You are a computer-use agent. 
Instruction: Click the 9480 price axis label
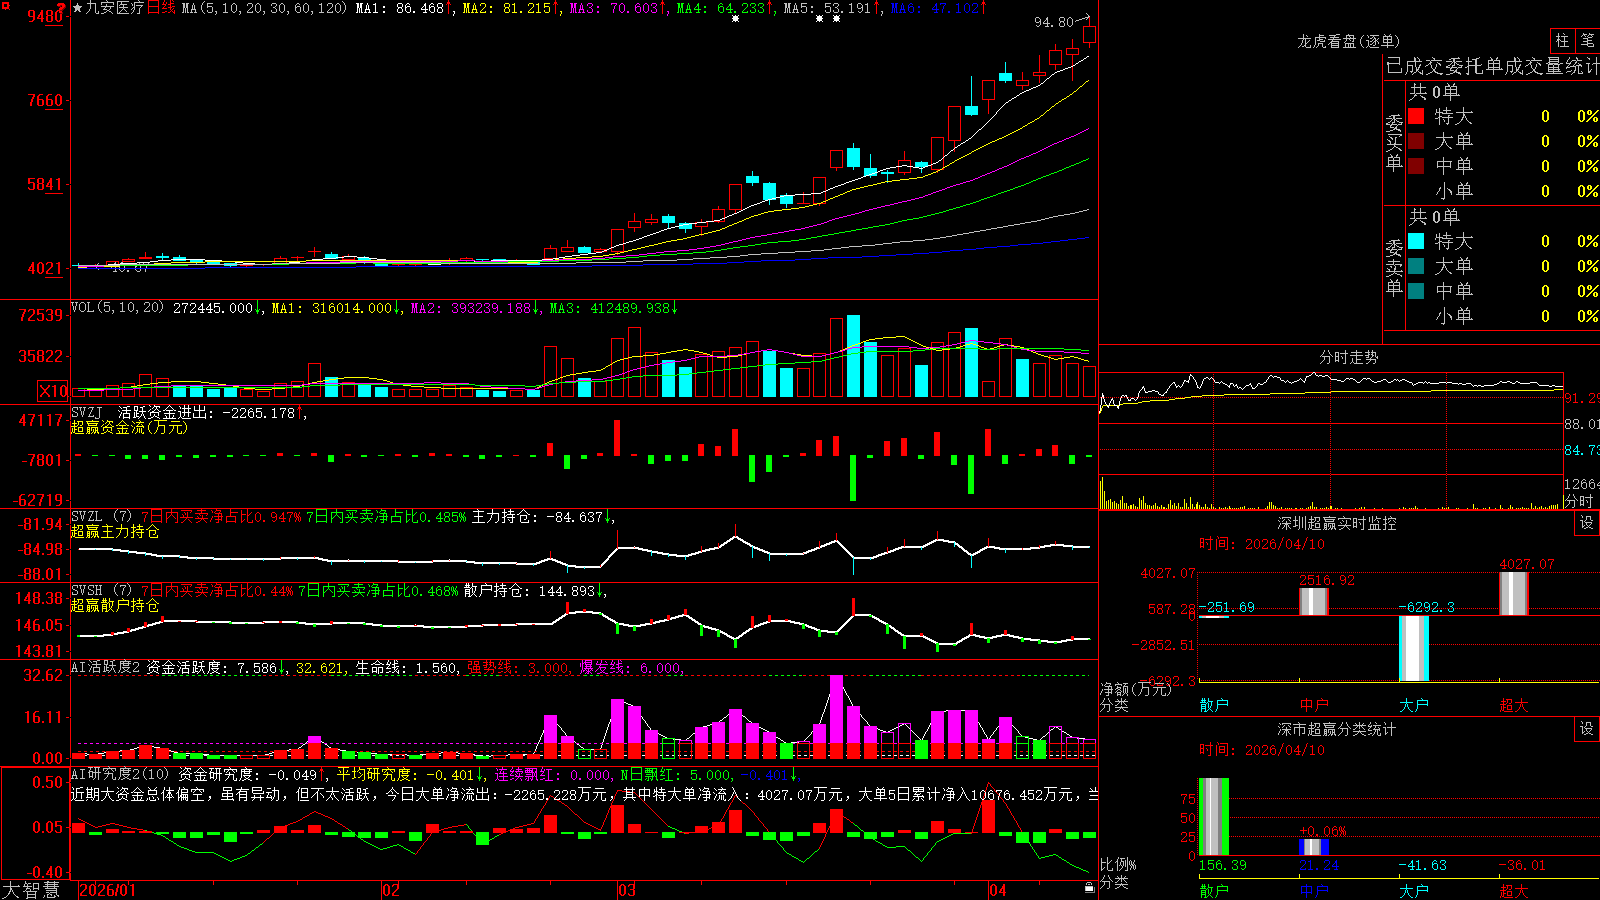46,16
